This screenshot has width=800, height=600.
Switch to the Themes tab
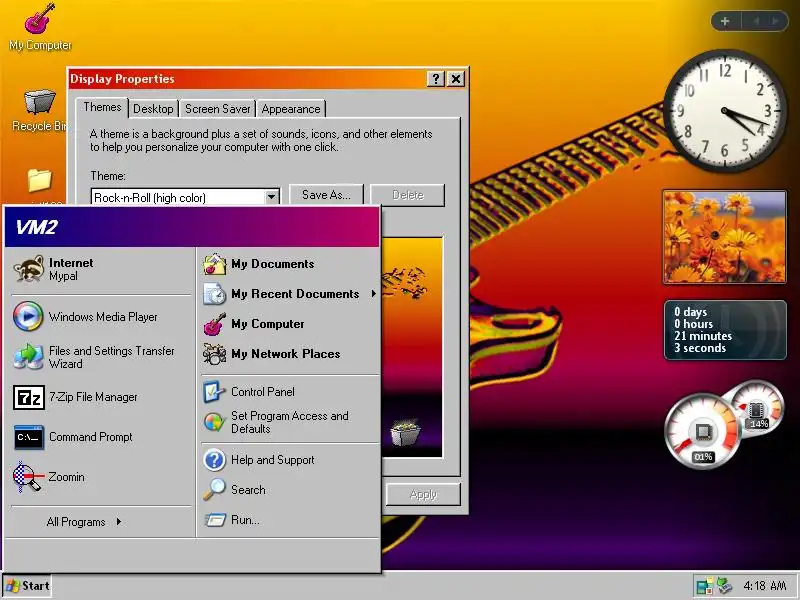(103, 107)
